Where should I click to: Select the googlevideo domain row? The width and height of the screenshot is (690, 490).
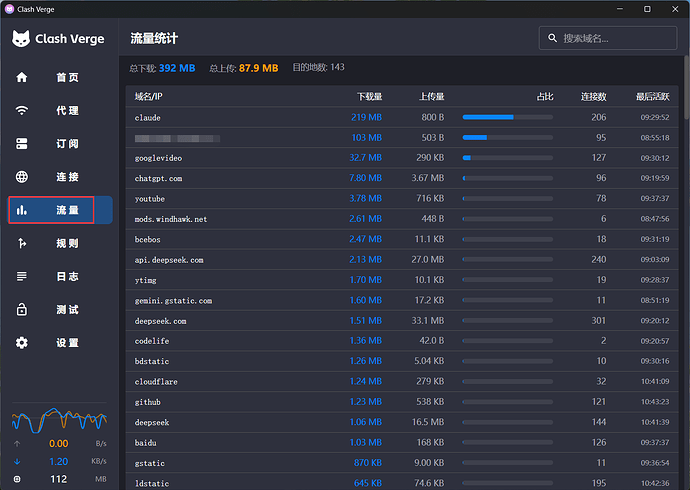[x=402, y=158]
